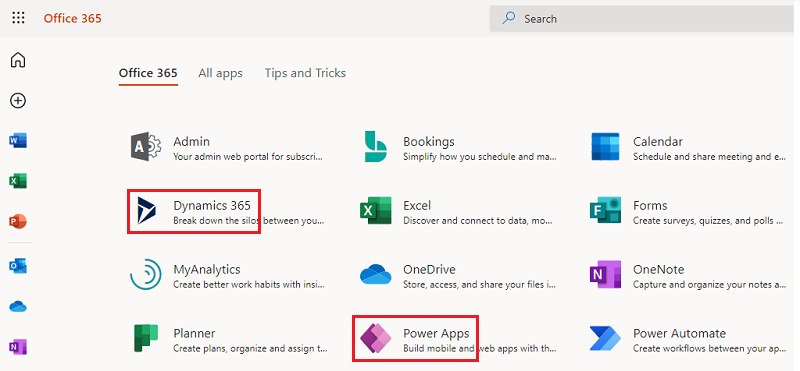
Task: Launch Excel from the sidebar icon
Action: pos(18,181)
